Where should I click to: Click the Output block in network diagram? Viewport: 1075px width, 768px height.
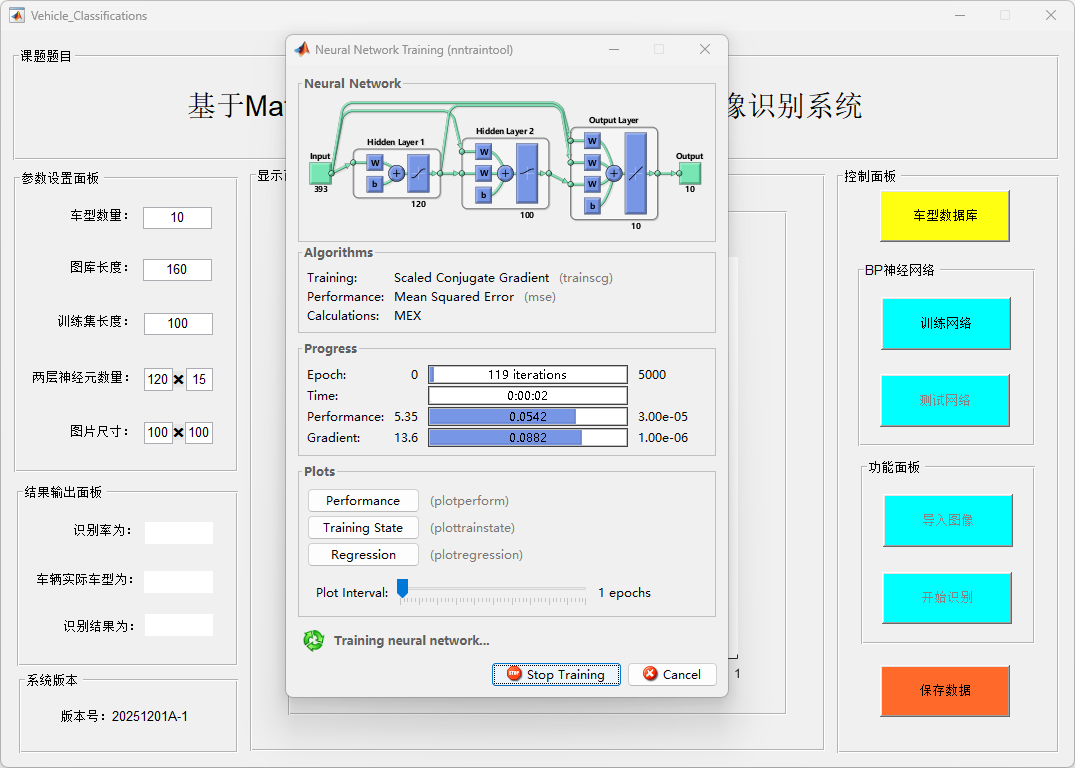(689, 173)
